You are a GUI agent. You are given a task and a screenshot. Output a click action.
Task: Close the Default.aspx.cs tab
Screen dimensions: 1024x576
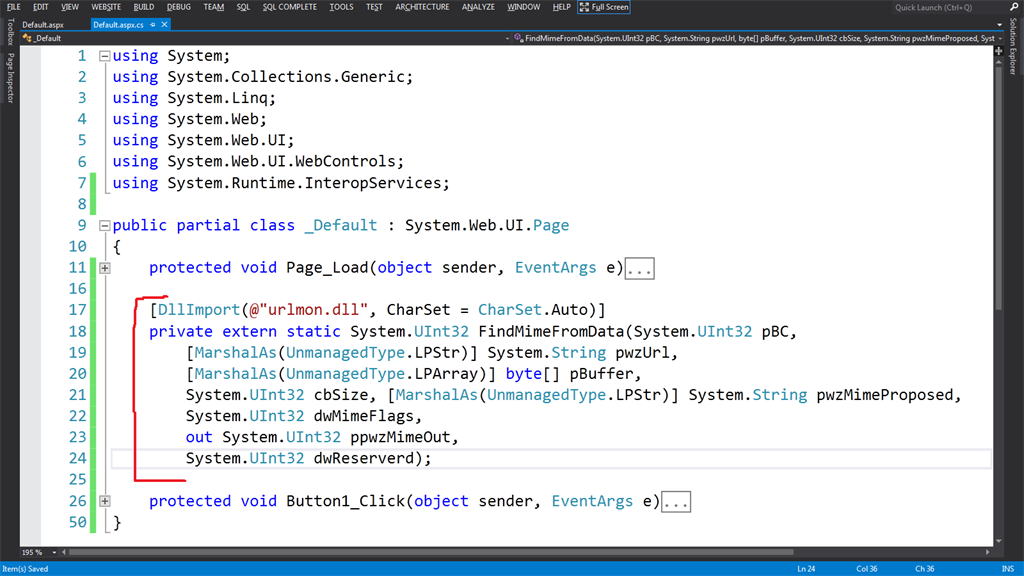coord(165,25)
